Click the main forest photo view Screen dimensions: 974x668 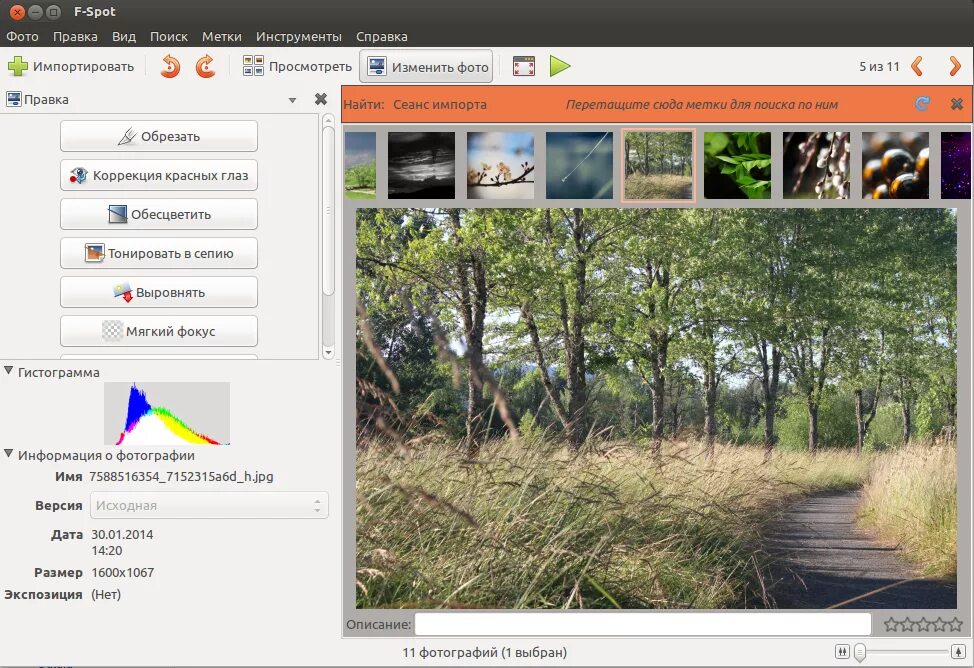656,408
